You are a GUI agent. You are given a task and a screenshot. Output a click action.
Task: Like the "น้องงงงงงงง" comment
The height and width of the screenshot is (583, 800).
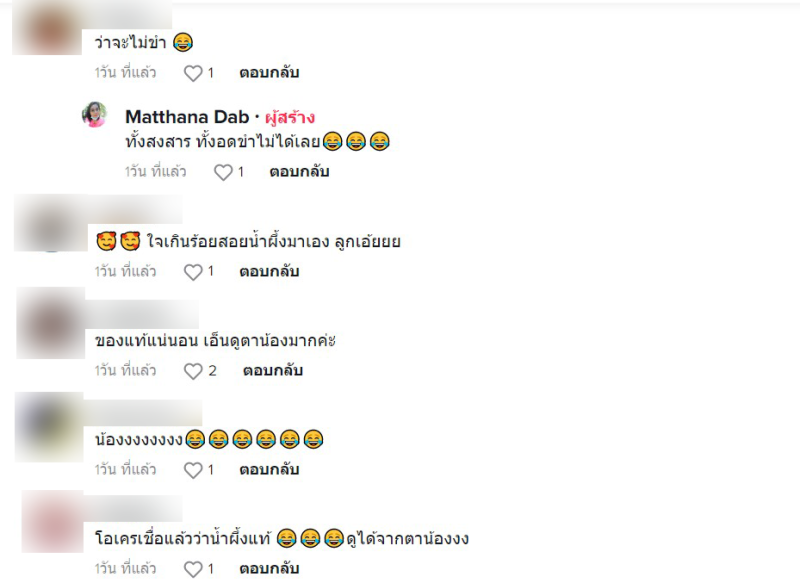click(193, 470)
